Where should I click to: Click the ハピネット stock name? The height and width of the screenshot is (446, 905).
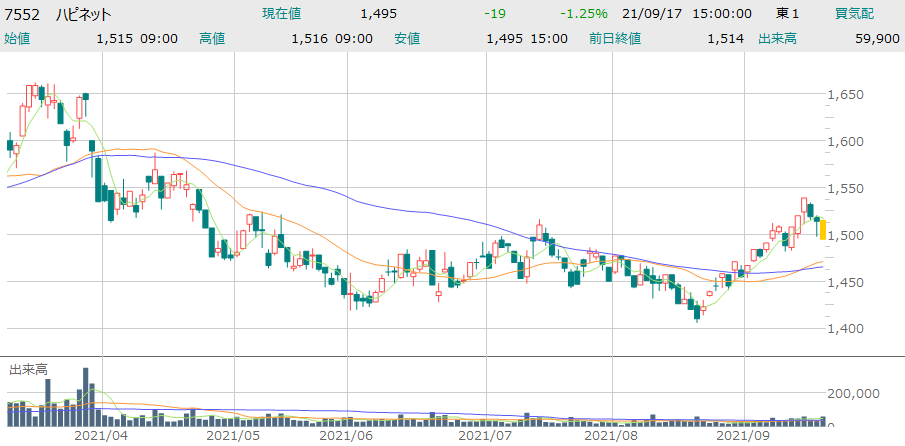tap(83, 14)
